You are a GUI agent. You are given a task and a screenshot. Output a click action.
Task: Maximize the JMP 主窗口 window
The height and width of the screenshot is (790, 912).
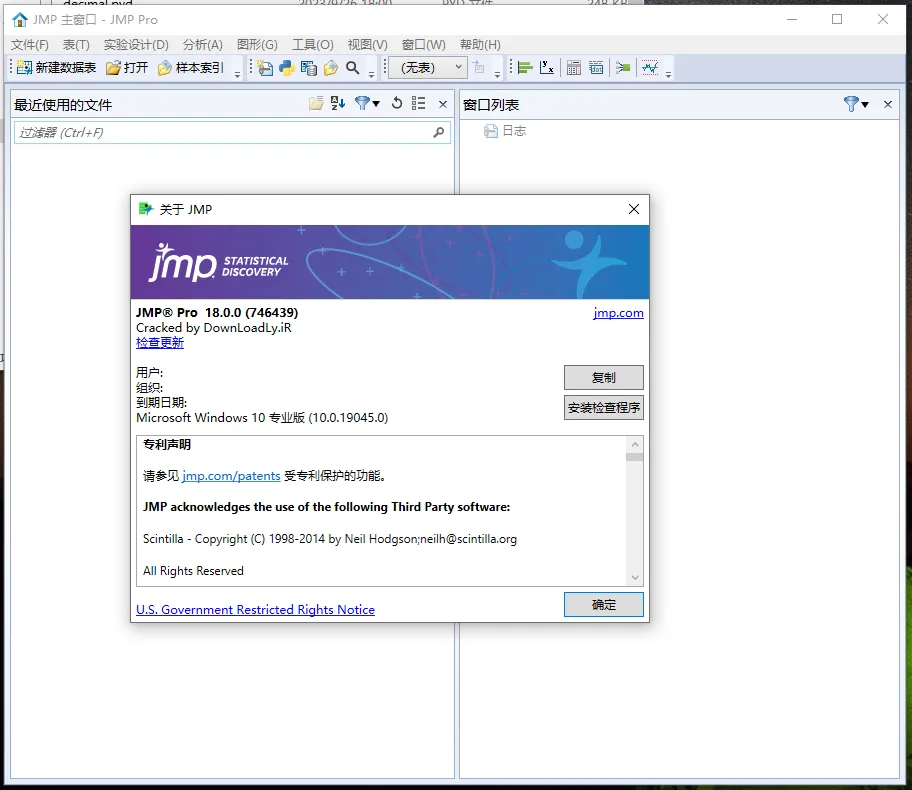(837, 19)
